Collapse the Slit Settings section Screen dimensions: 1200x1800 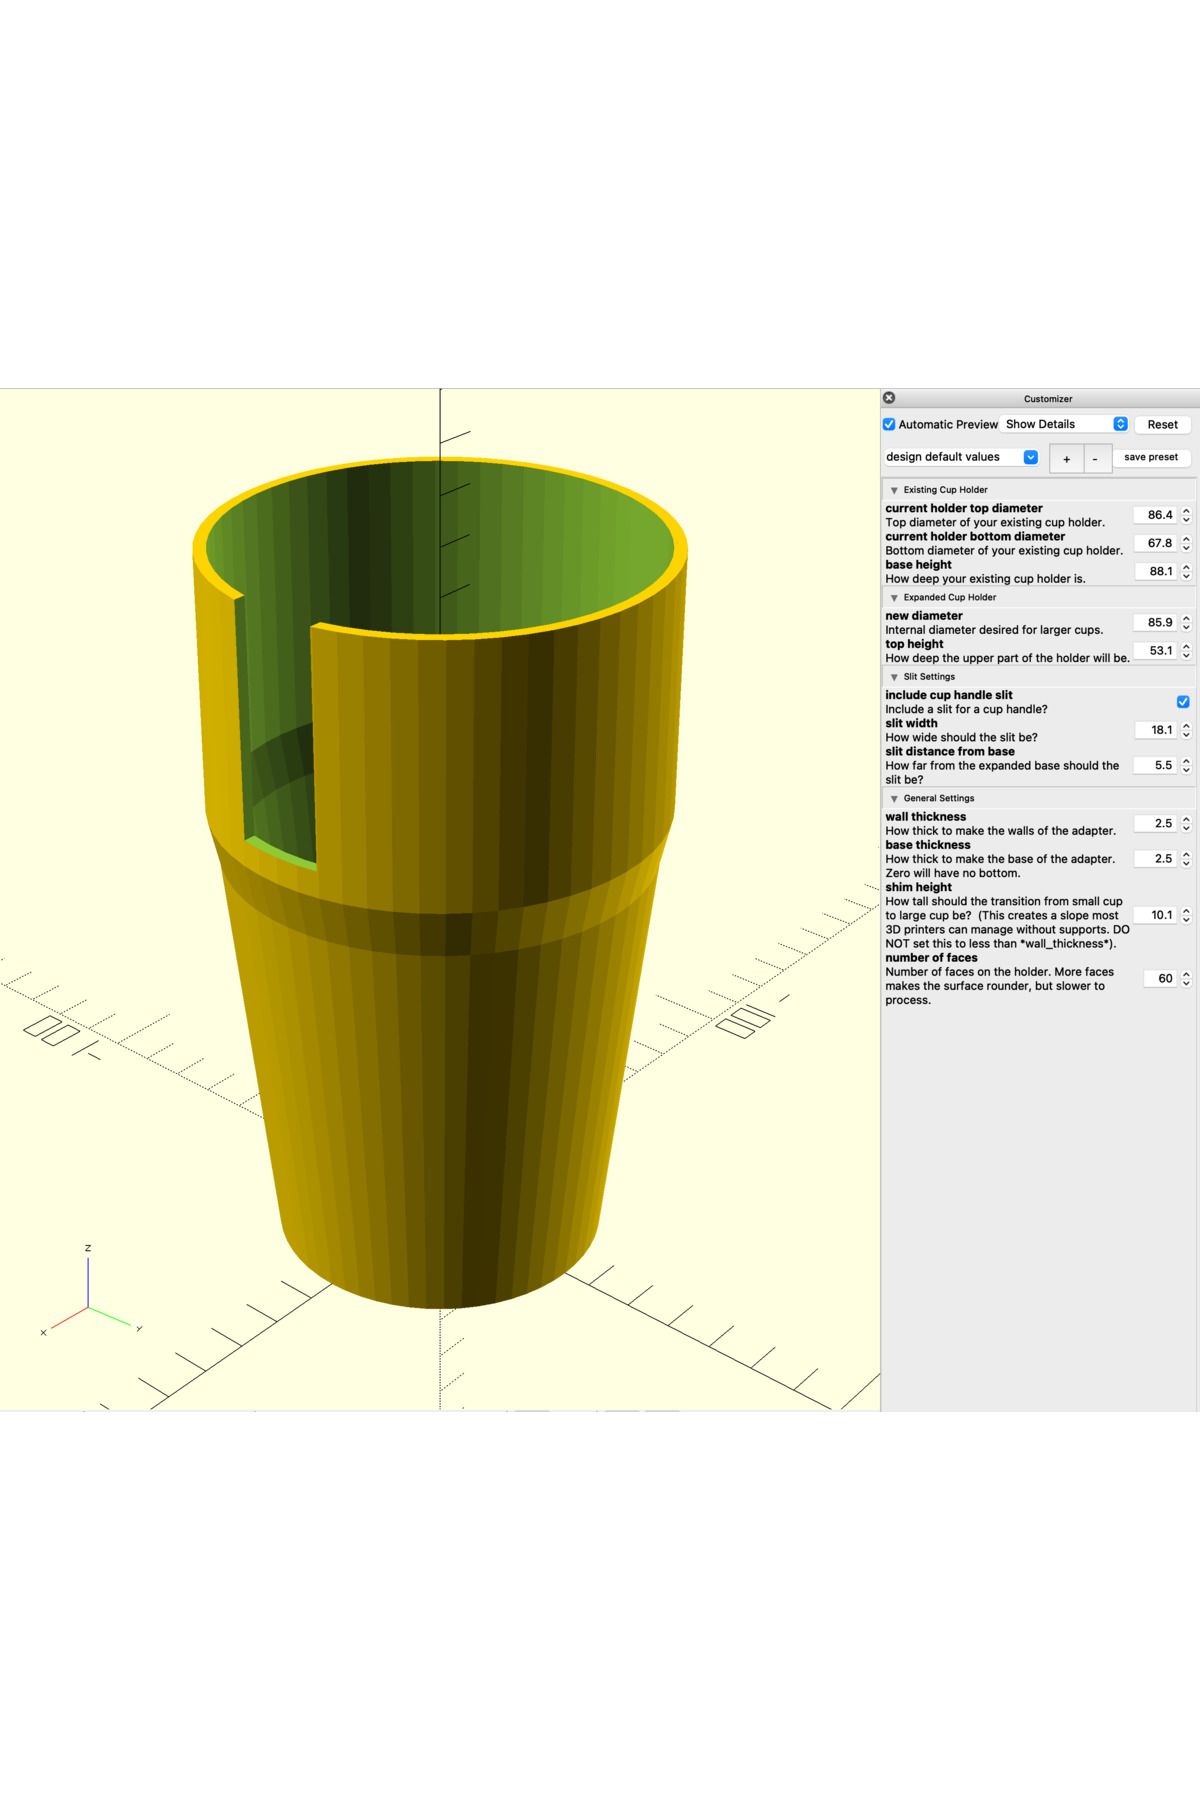[x=894, y=677]
